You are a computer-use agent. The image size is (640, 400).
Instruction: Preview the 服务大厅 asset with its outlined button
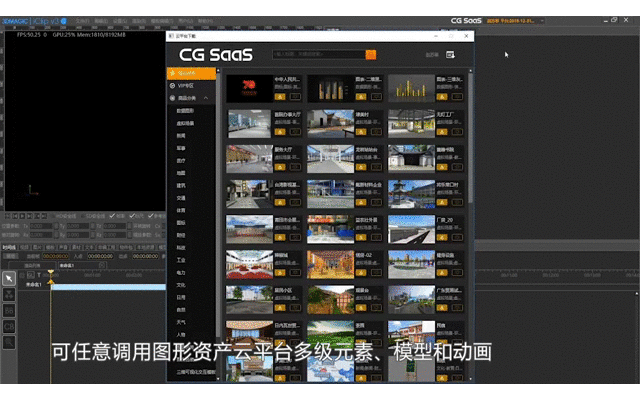point(295,167)
